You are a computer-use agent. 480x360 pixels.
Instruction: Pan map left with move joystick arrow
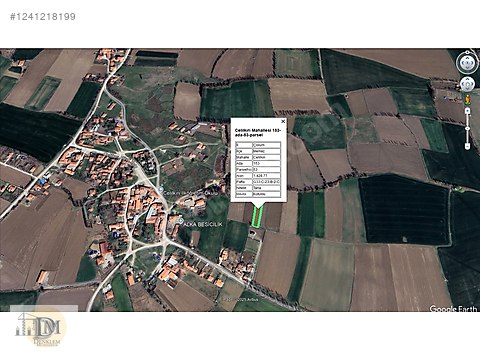pyautogui.click(x=462, y=84)
